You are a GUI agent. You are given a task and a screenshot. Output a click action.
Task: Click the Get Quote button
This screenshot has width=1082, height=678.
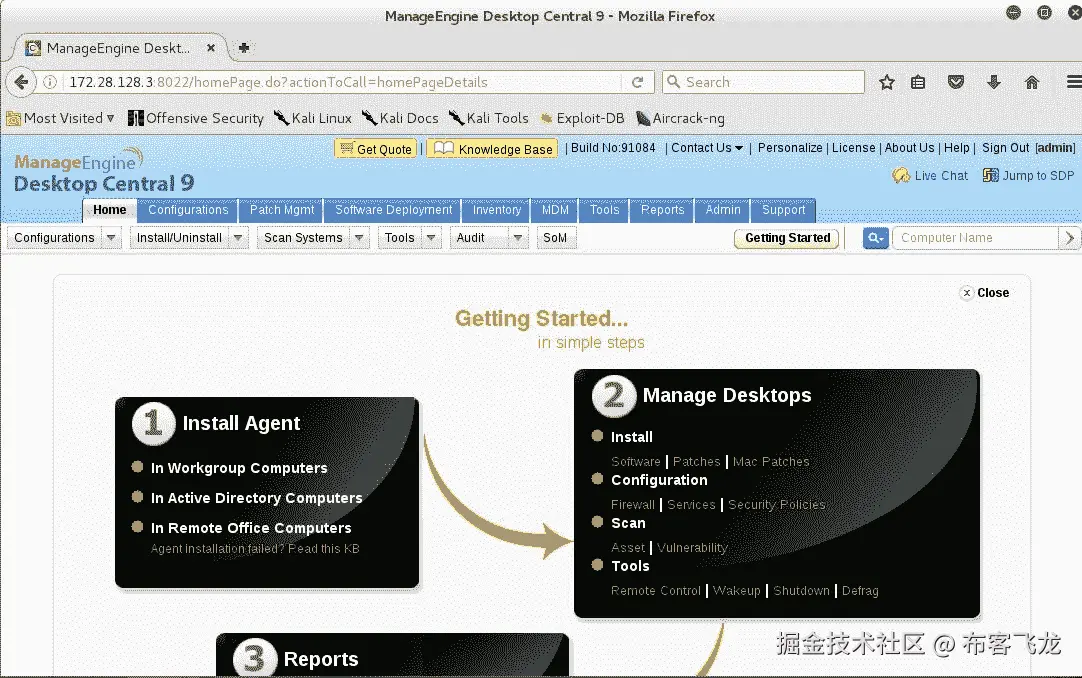point(376,149)
